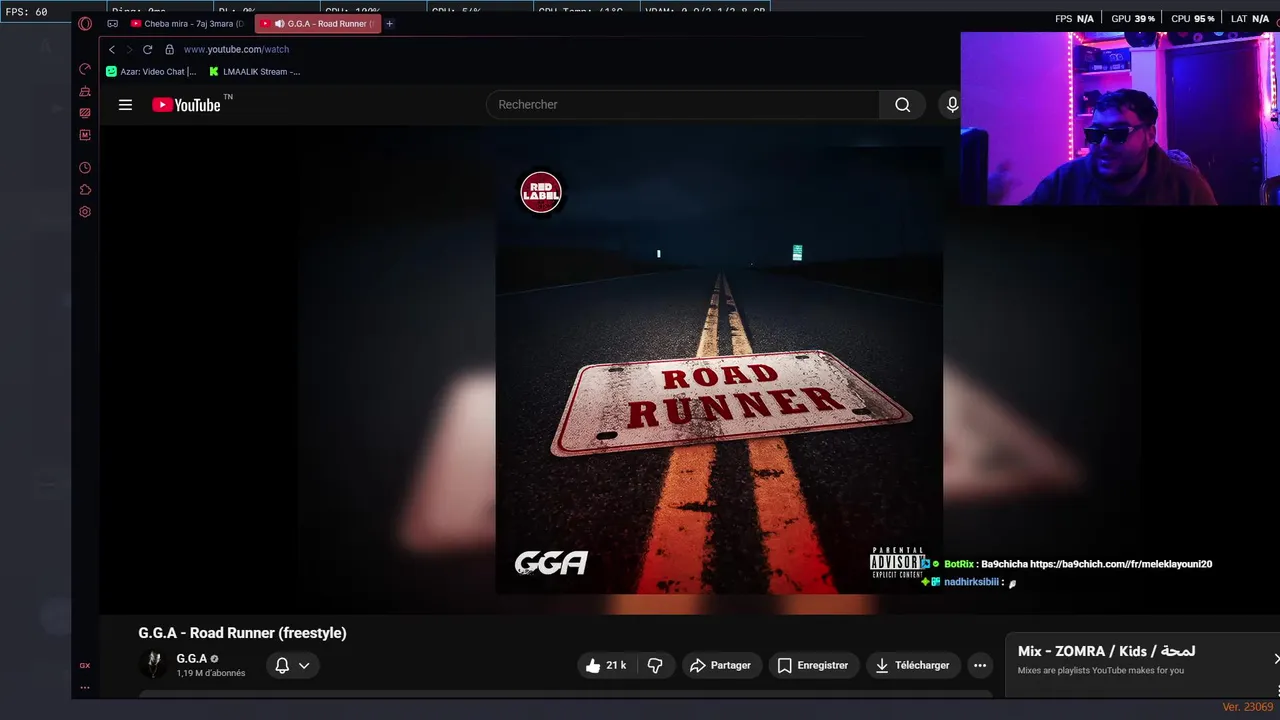This screenshot has width=1280, height=720.
Task: Open the Opera GX menu logo
Action: click(85, 23)
